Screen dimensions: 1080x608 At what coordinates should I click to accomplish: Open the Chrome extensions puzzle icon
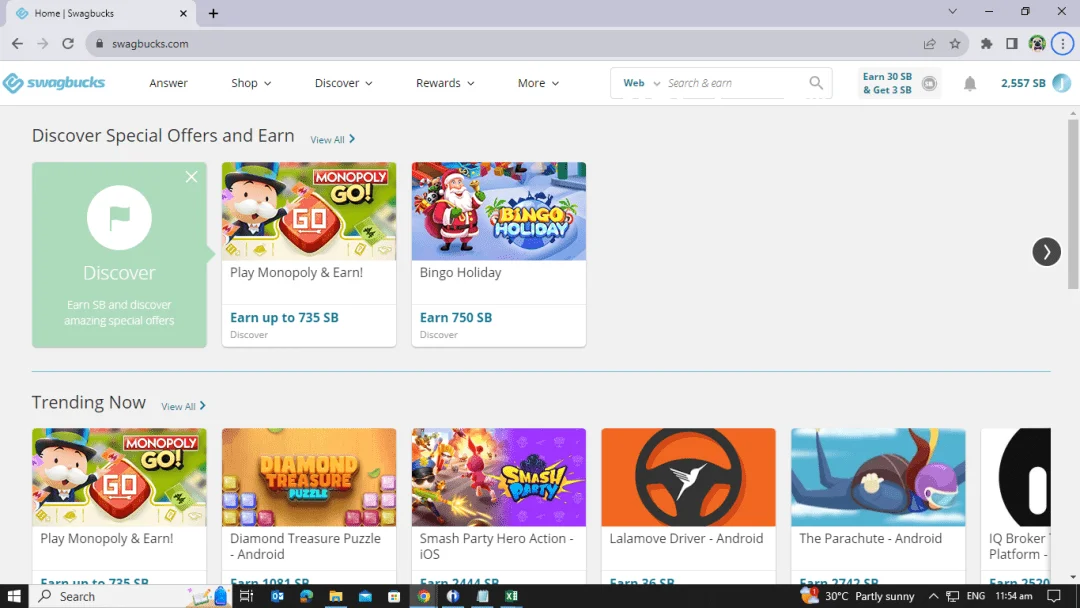(986, 43)
